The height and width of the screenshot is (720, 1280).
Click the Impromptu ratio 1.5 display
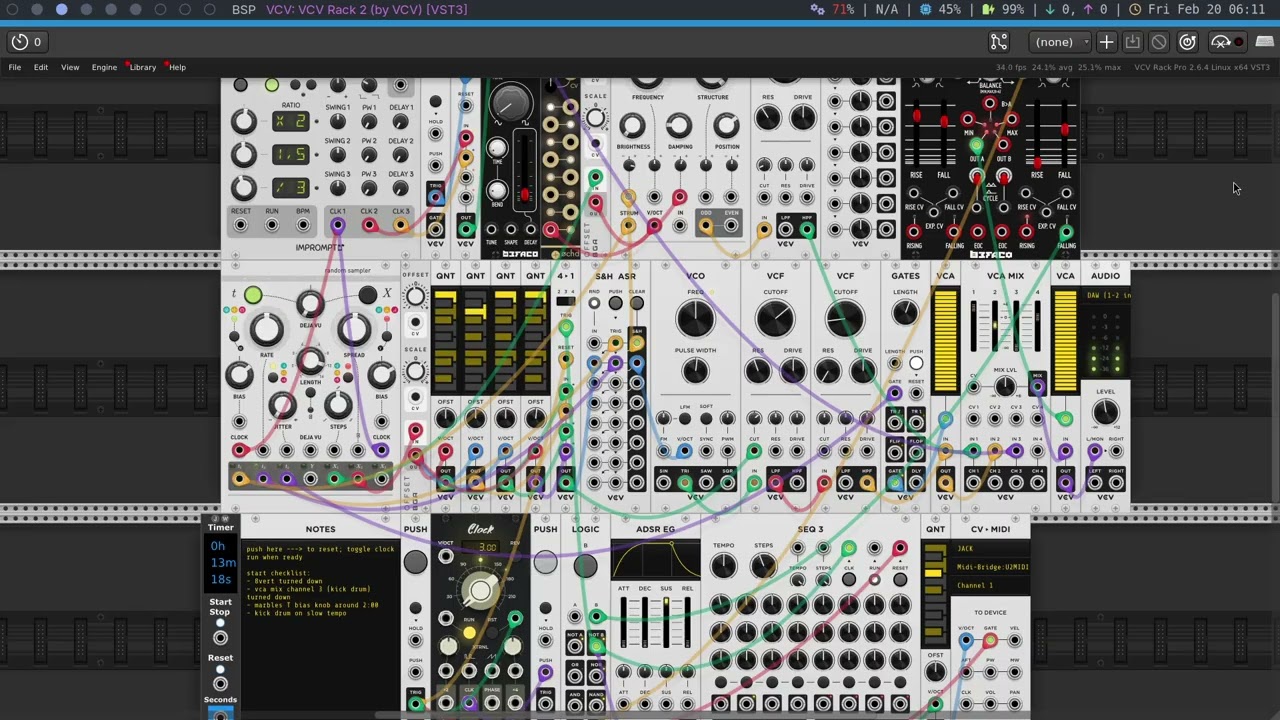[x=290, y=154]
